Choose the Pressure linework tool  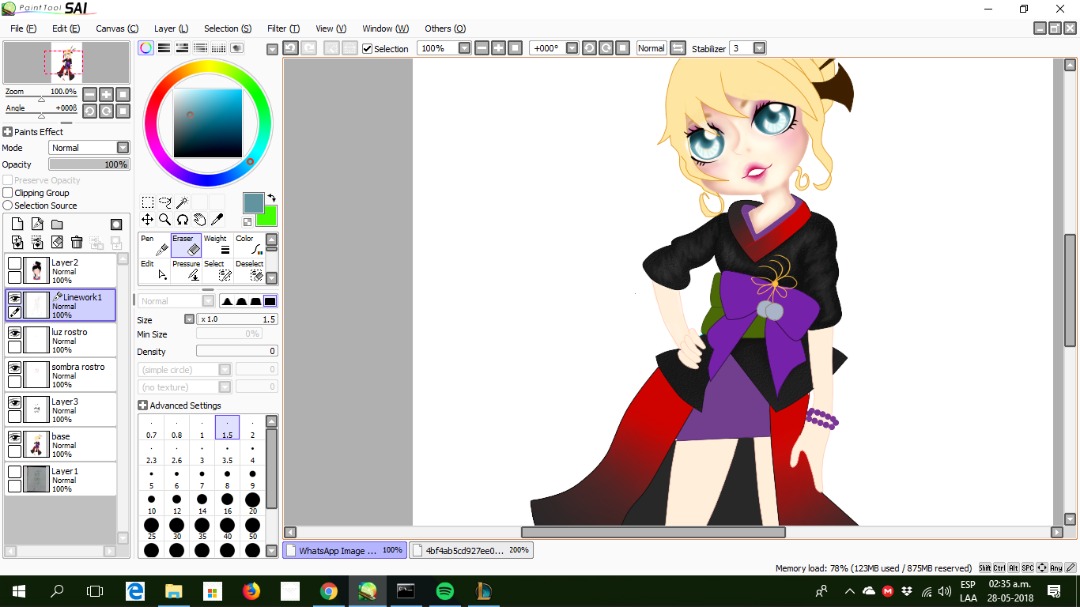186,271
